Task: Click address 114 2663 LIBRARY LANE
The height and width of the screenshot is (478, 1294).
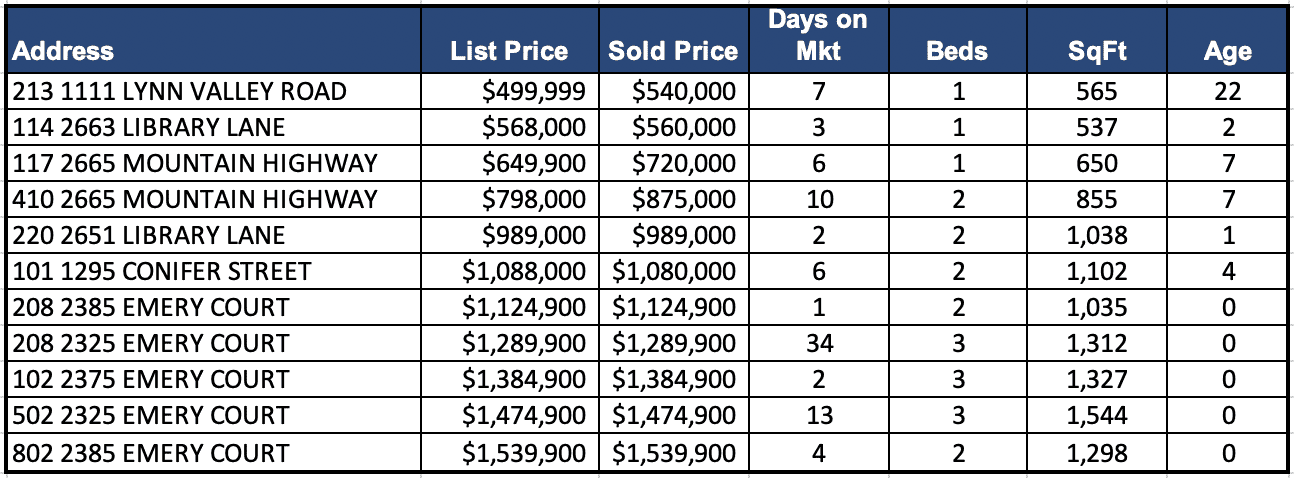Action: coord(149,128)
